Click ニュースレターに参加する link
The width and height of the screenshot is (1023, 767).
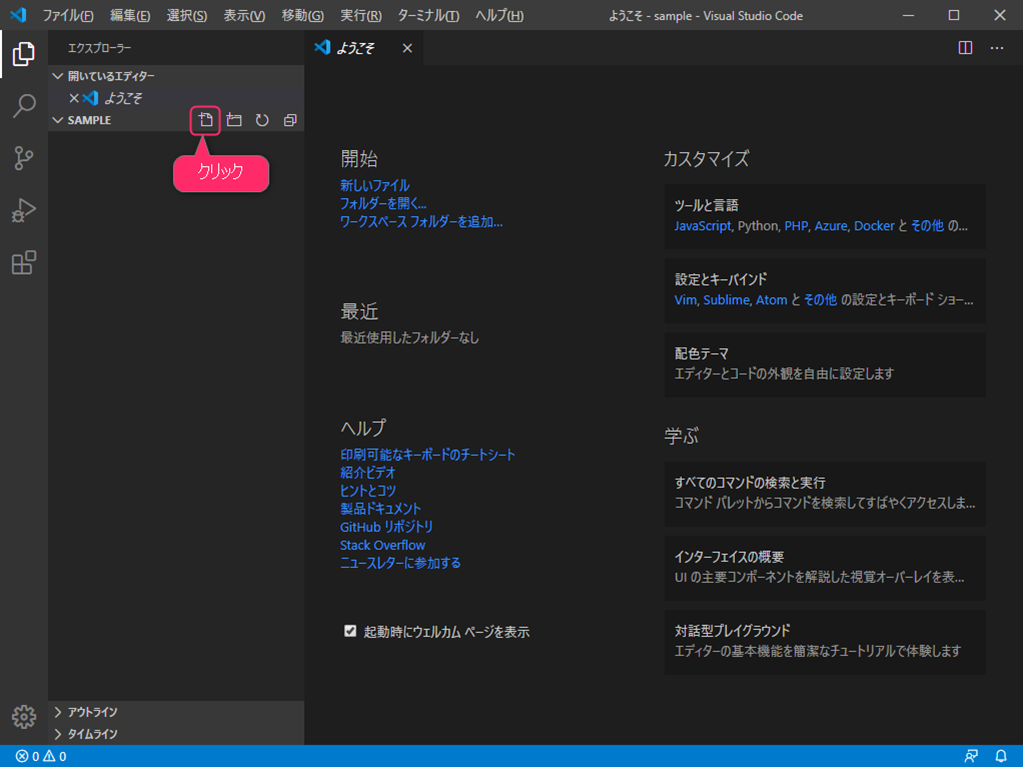coord(400,563)
